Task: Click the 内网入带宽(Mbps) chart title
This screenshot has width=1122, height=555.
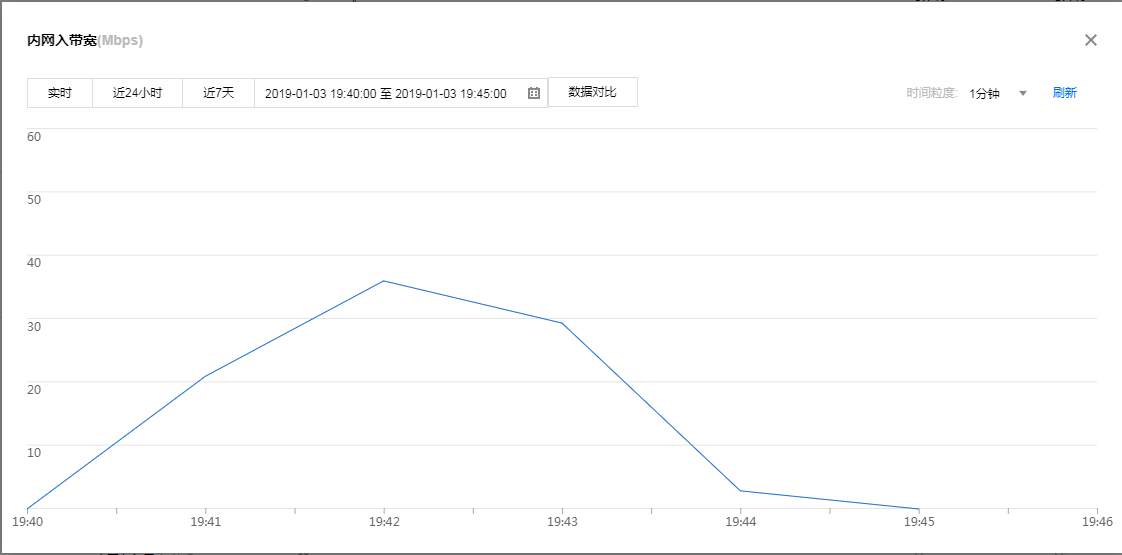Action: (85, 41)
